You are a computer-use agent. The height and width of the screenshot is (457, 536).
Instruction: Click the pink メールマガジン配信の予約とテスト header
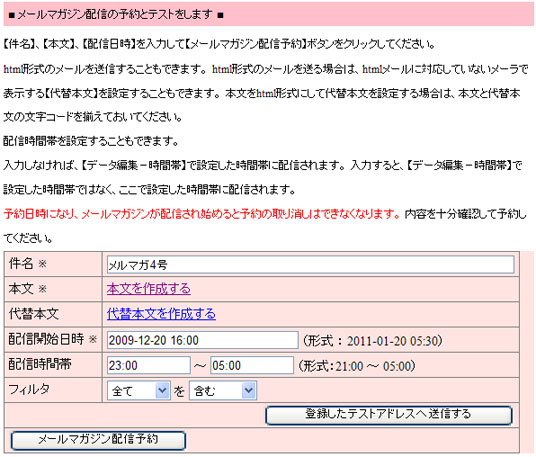(269, 15)
